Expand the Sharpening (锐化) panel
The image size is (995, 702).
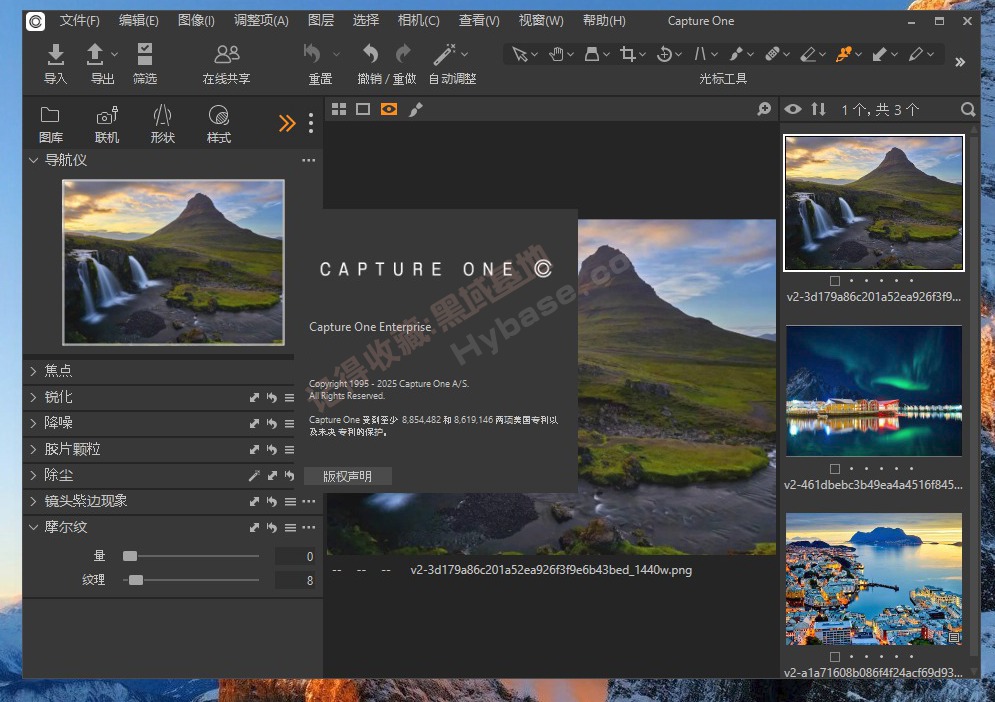[33, 397]
